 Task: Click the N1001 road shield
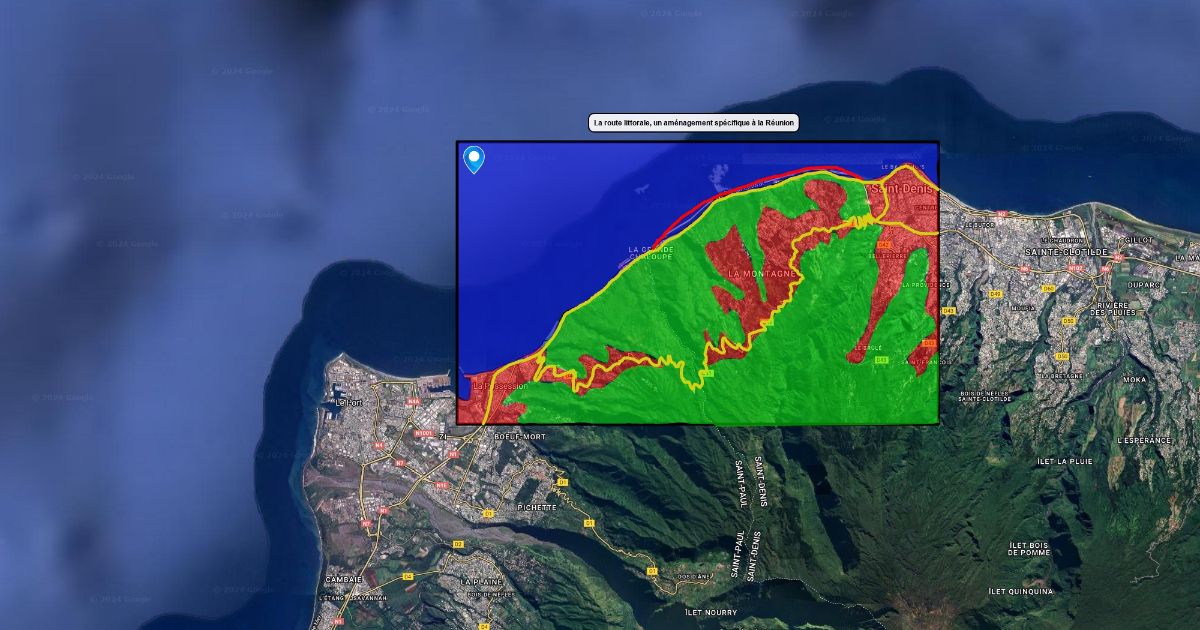pyautogui.click(x=423, y=433)
